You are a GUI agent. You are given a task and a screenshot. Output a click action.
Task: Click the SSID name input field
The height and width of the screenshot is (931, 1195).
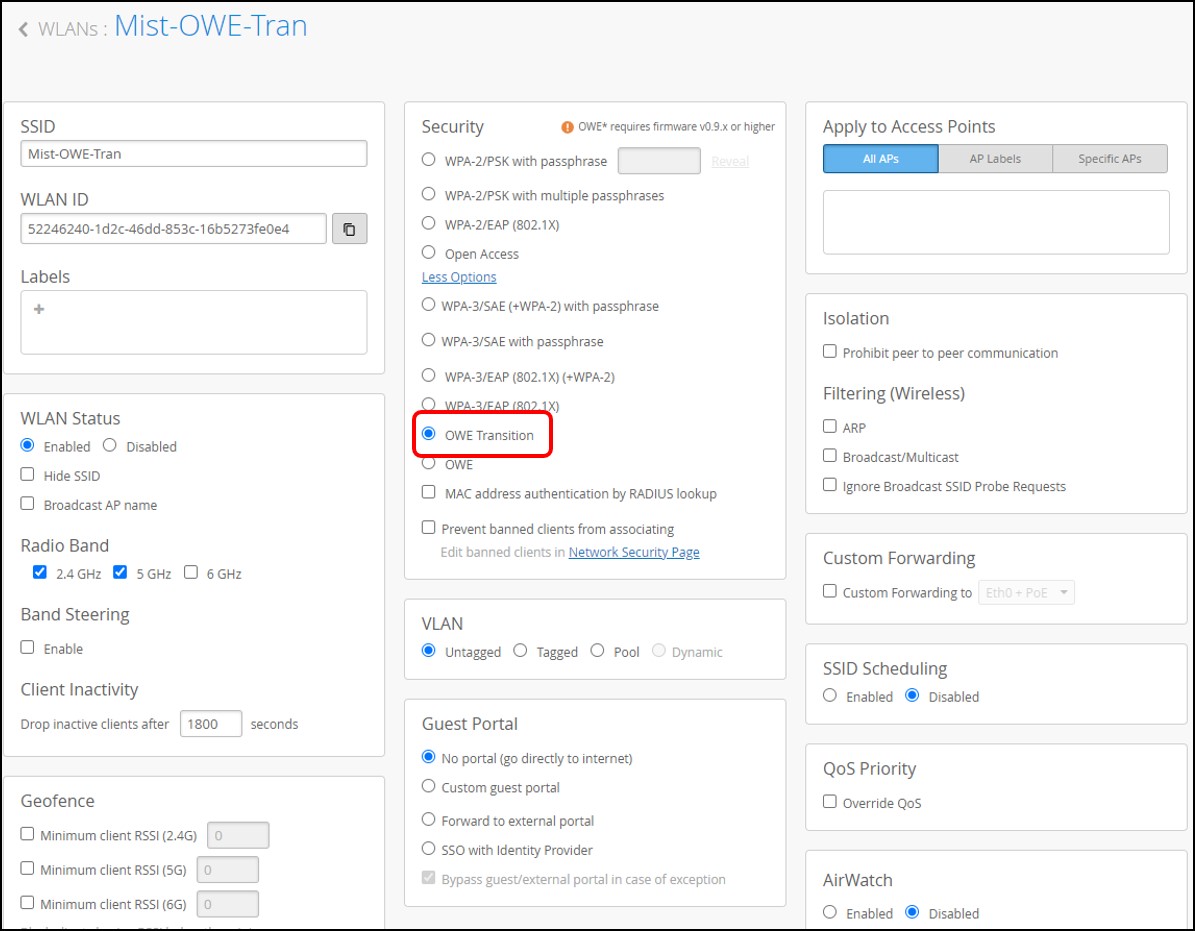pos(194,154)
